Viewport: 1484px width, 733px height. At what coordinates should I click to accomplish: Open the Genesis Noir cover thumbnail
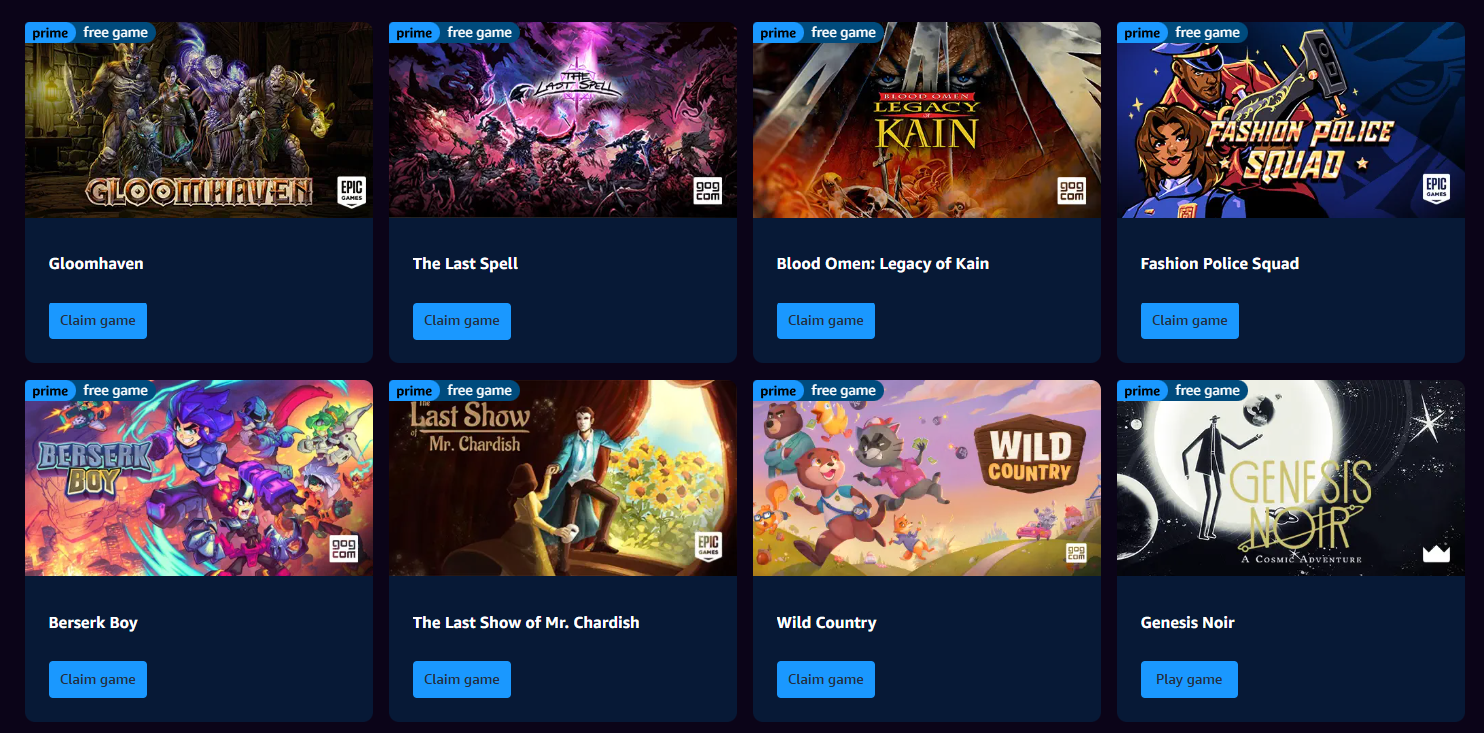(1291, 478)
